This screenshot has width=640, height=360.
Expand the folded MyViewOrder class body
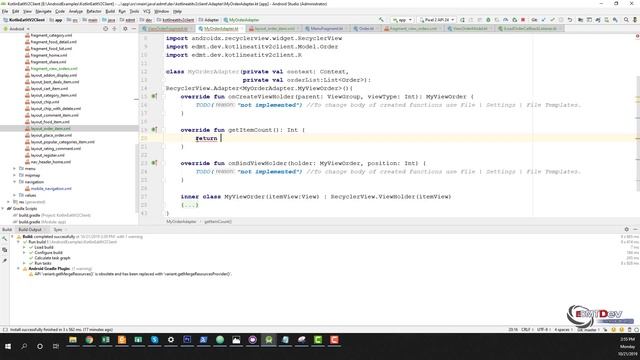[x=190, y=205]
